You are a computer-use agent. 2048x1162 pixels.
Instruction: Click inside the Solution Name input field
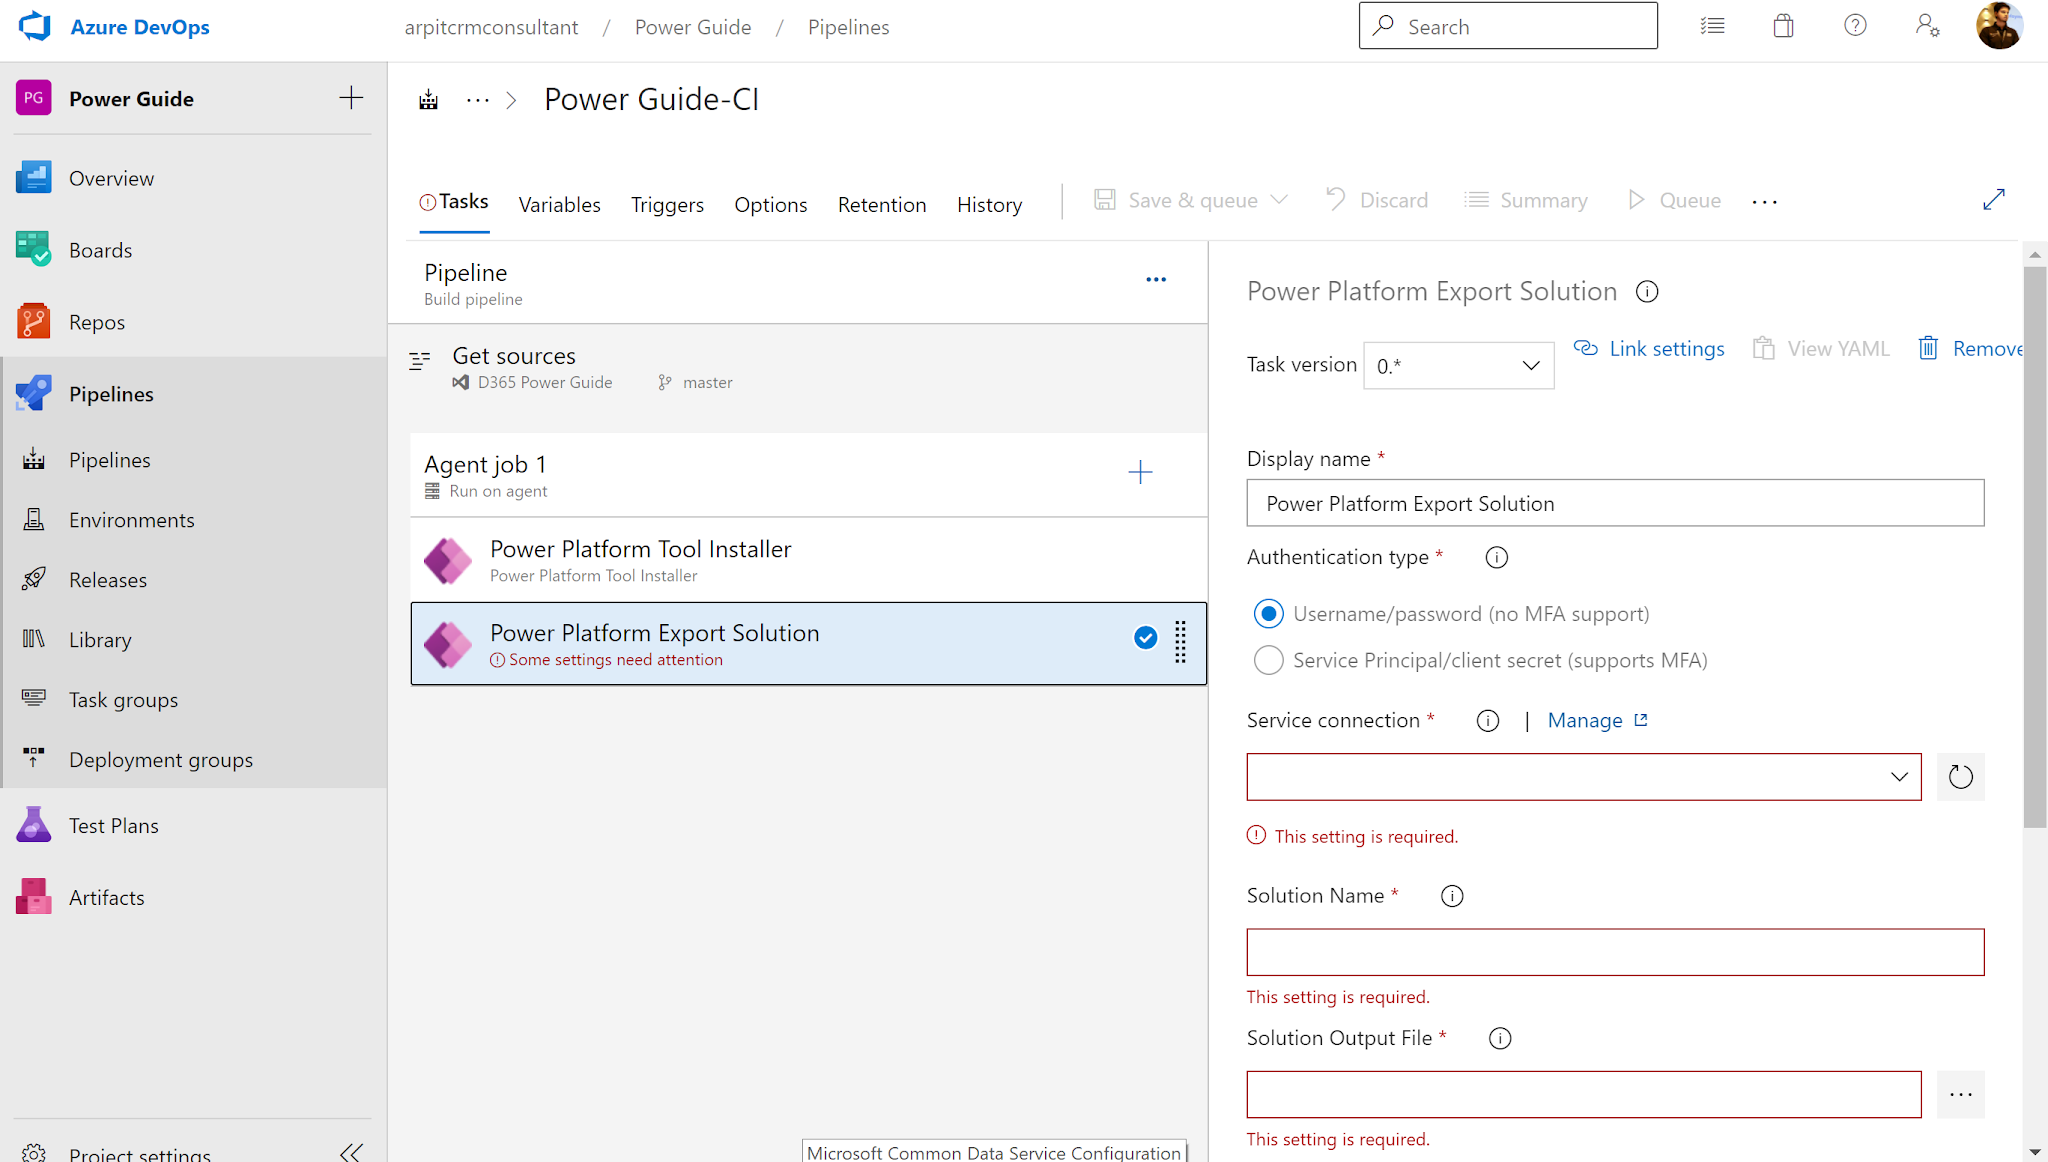[1614, 952]
